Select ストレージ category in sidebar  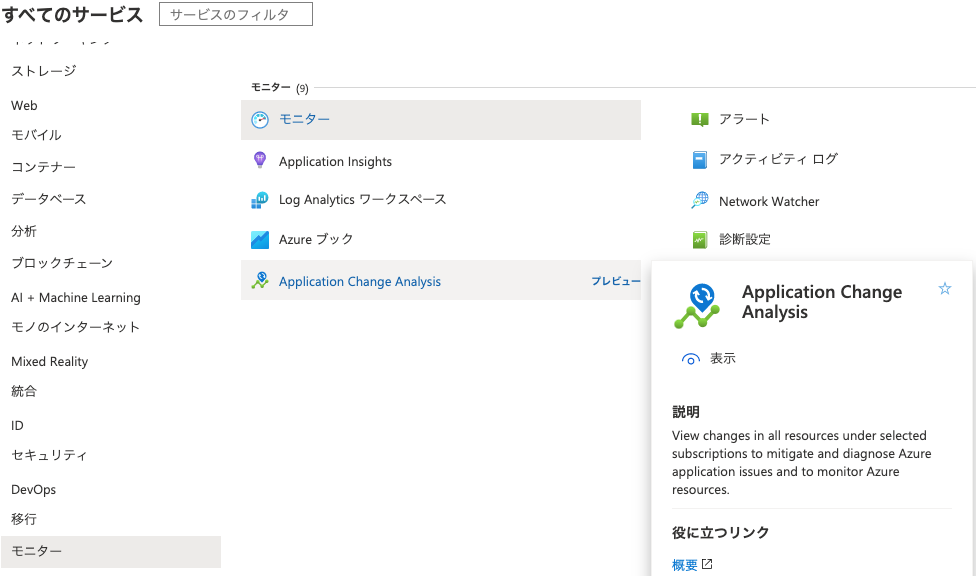(44, 71)
